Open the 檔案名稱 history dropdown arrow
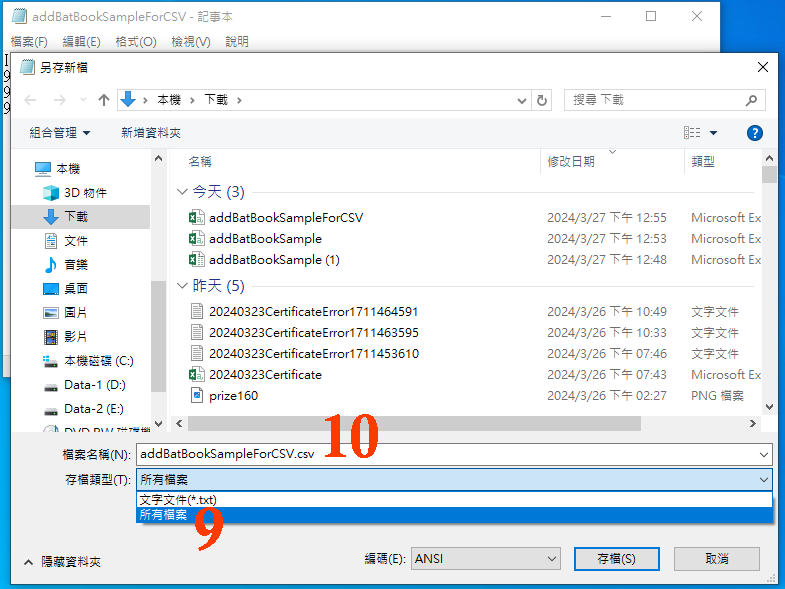The image size is (785, 589). 764,455
